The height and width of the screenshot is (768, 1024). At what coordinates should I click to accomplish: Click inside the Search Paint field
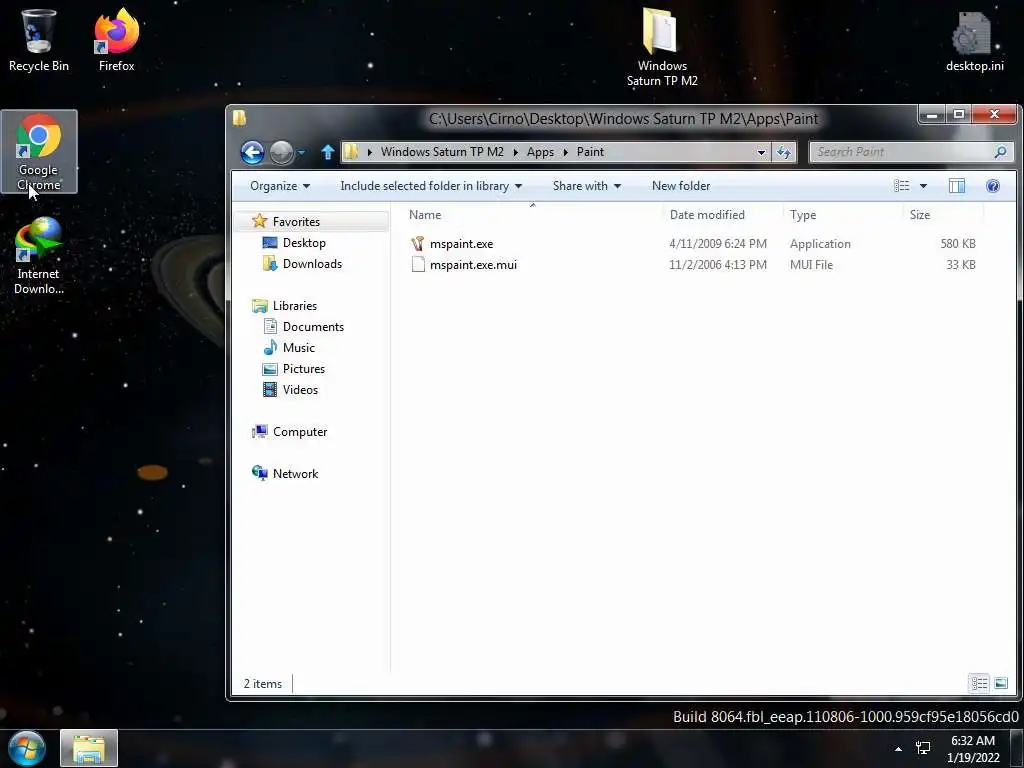pyautogui.click(x=902, y=152)
